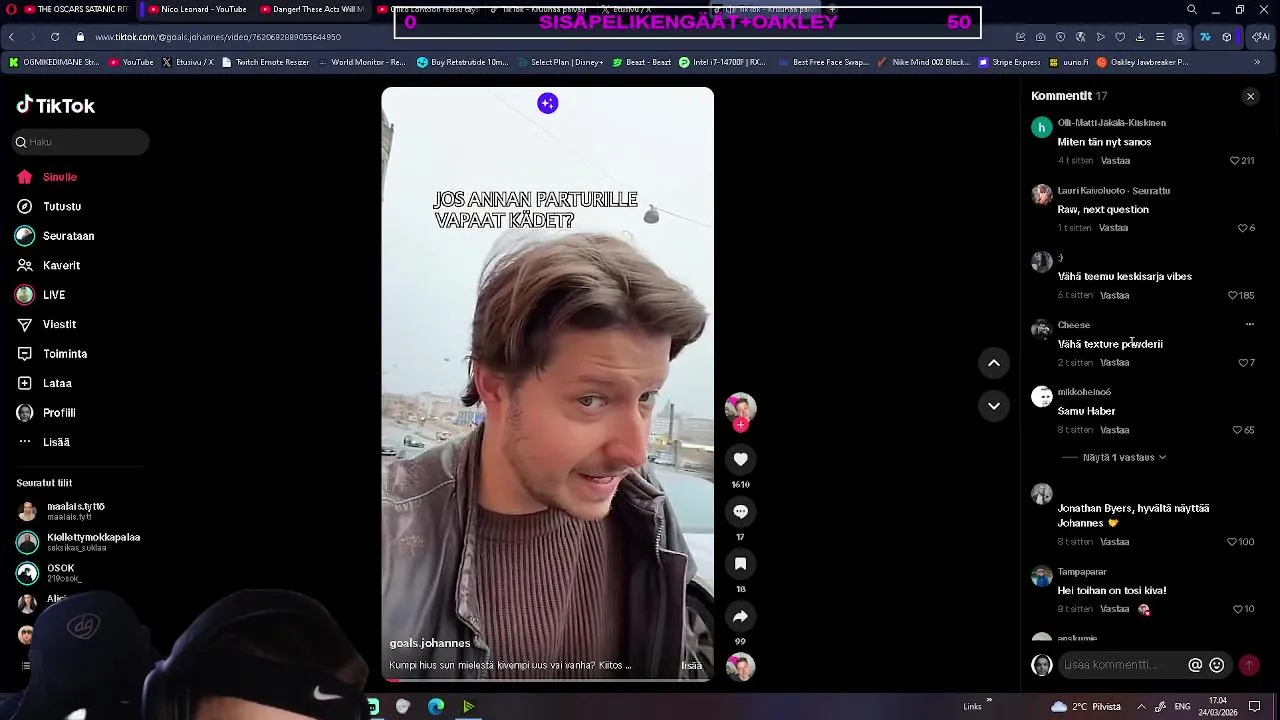Close the Kommentit comments panel
This screenshot has width=1280, height=720.
(x=1250, y=97)
